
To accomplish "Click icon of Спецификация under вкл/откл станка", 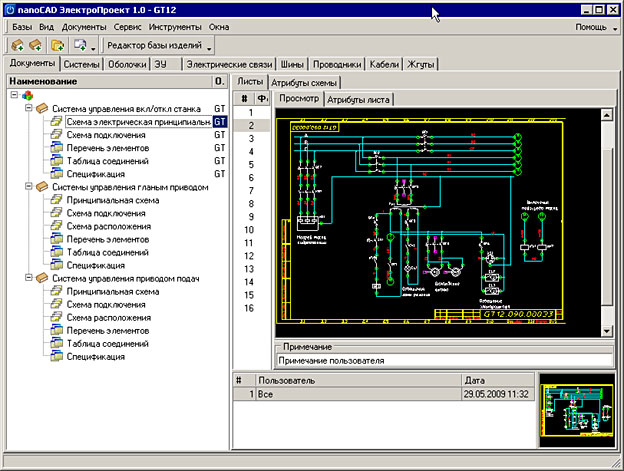I will tap(57, 173).
